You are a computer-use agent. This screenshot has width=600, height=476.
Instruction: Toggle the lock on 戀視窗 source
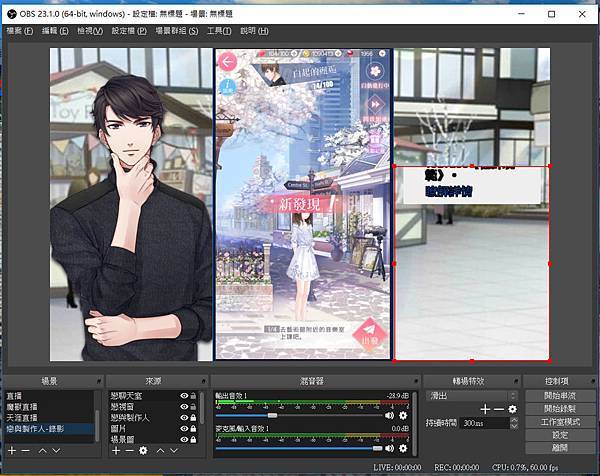(x=193, y=406)
